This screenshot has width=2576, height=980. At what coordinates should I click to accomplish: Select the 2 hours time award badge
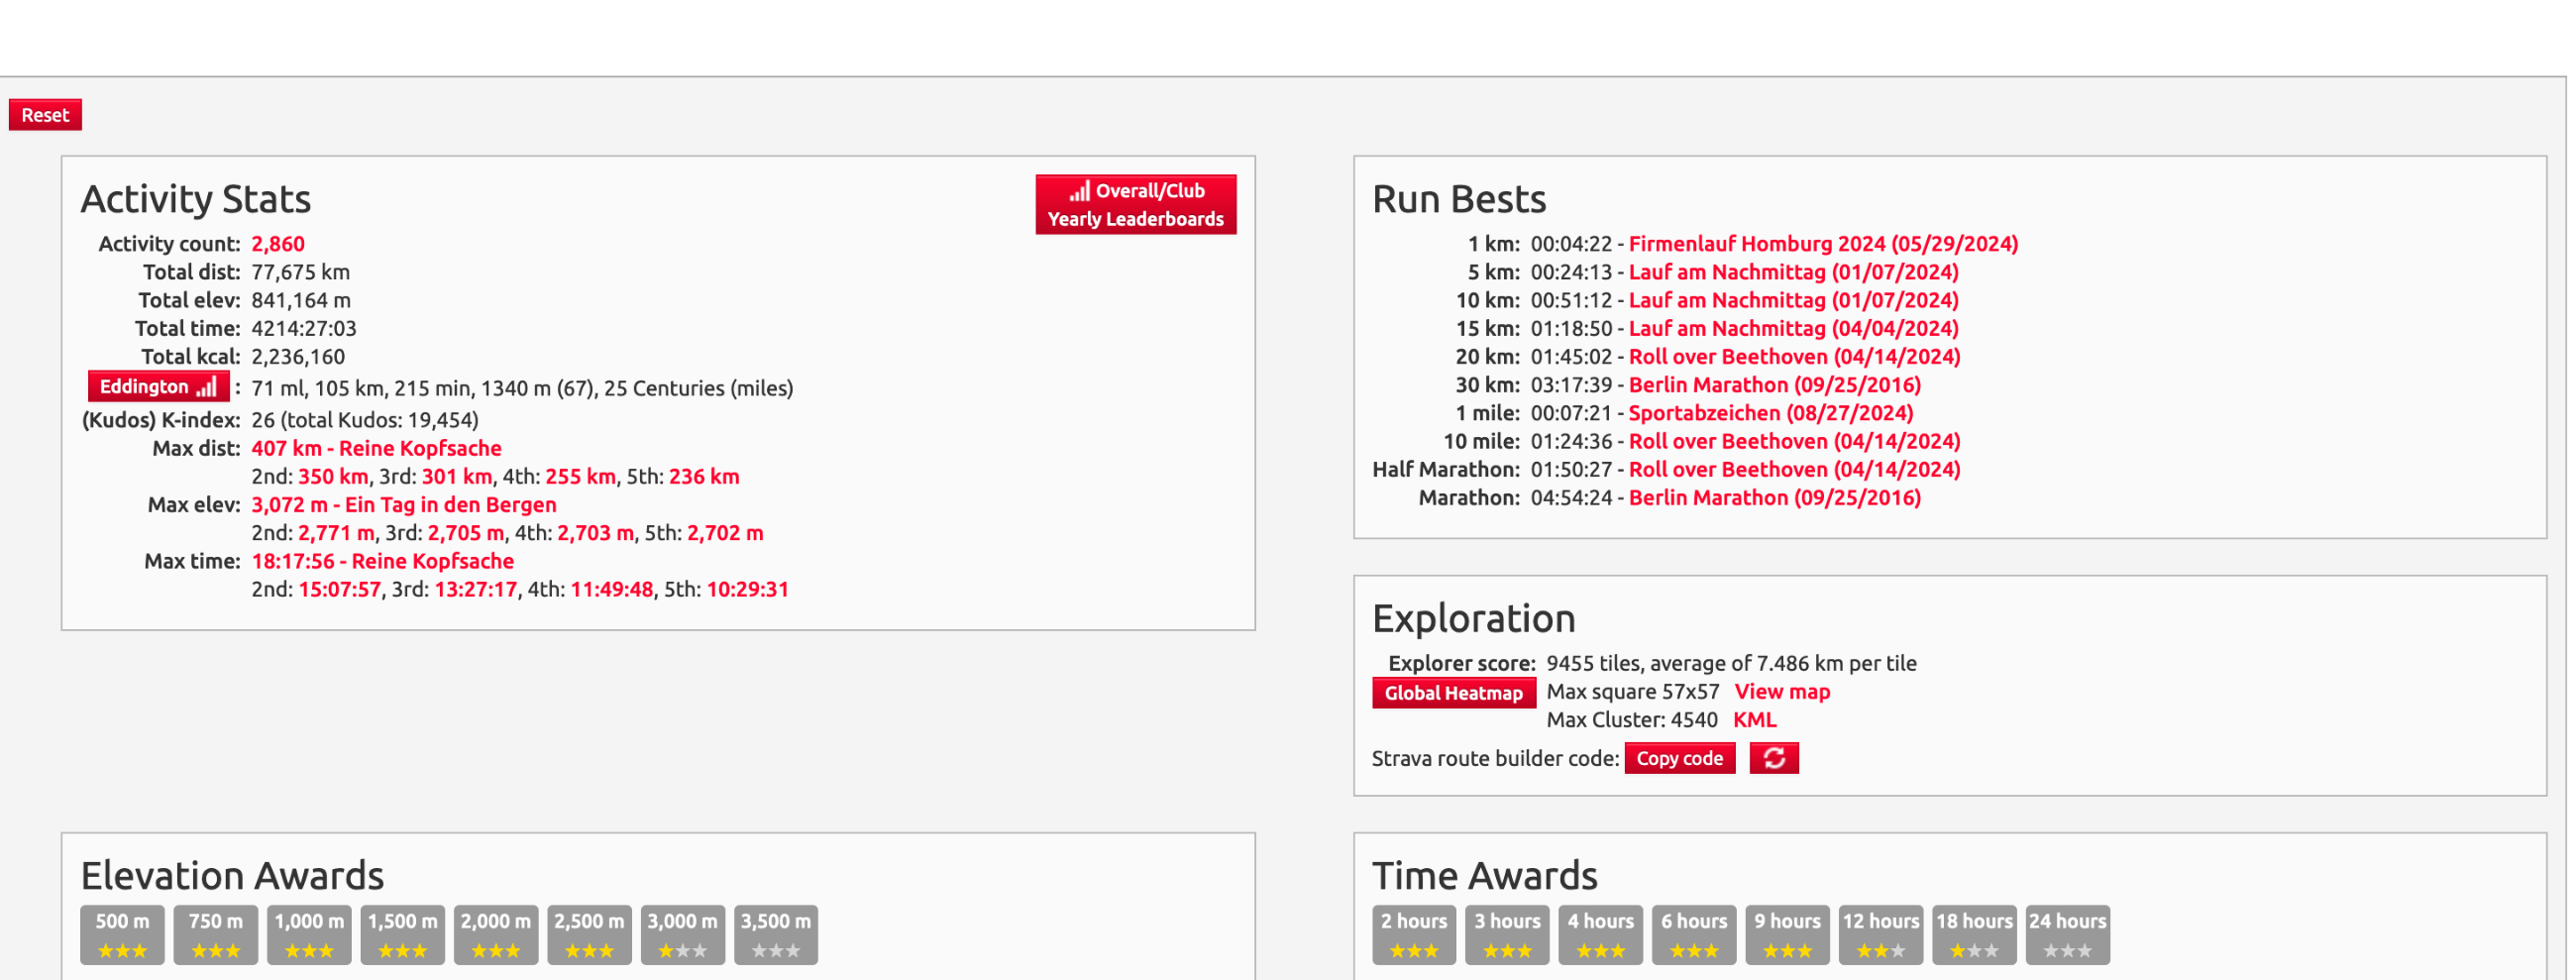[1413, 934]
